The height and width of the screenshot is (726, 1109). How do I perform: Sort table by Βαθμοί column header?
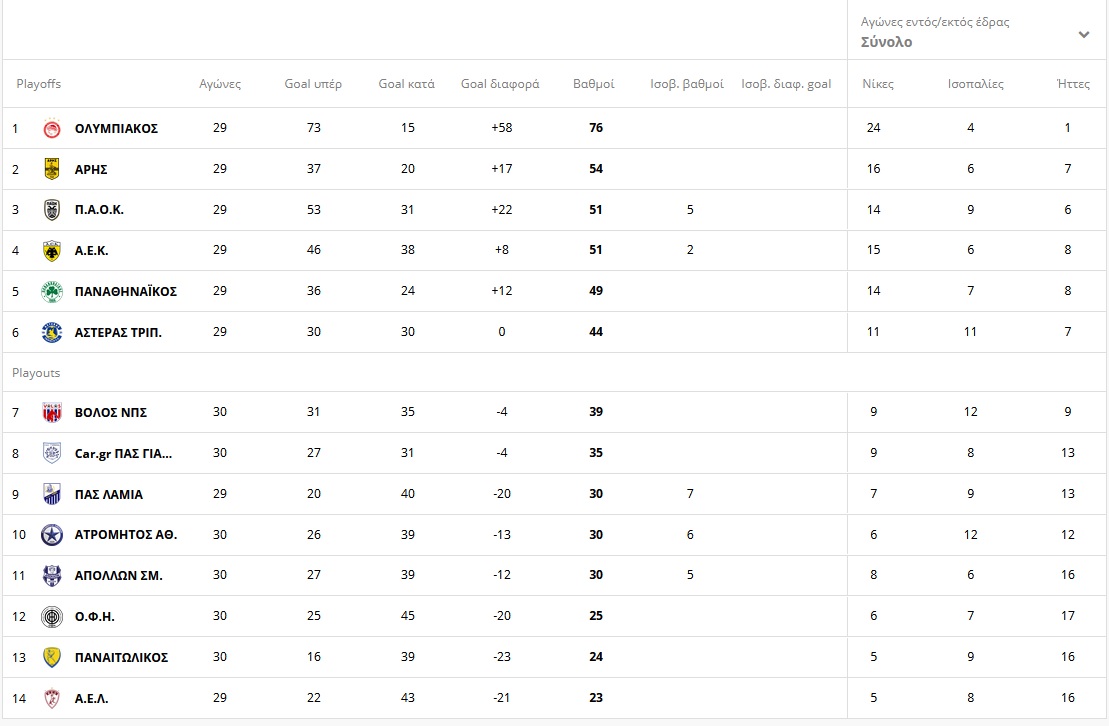click(593, 84)
